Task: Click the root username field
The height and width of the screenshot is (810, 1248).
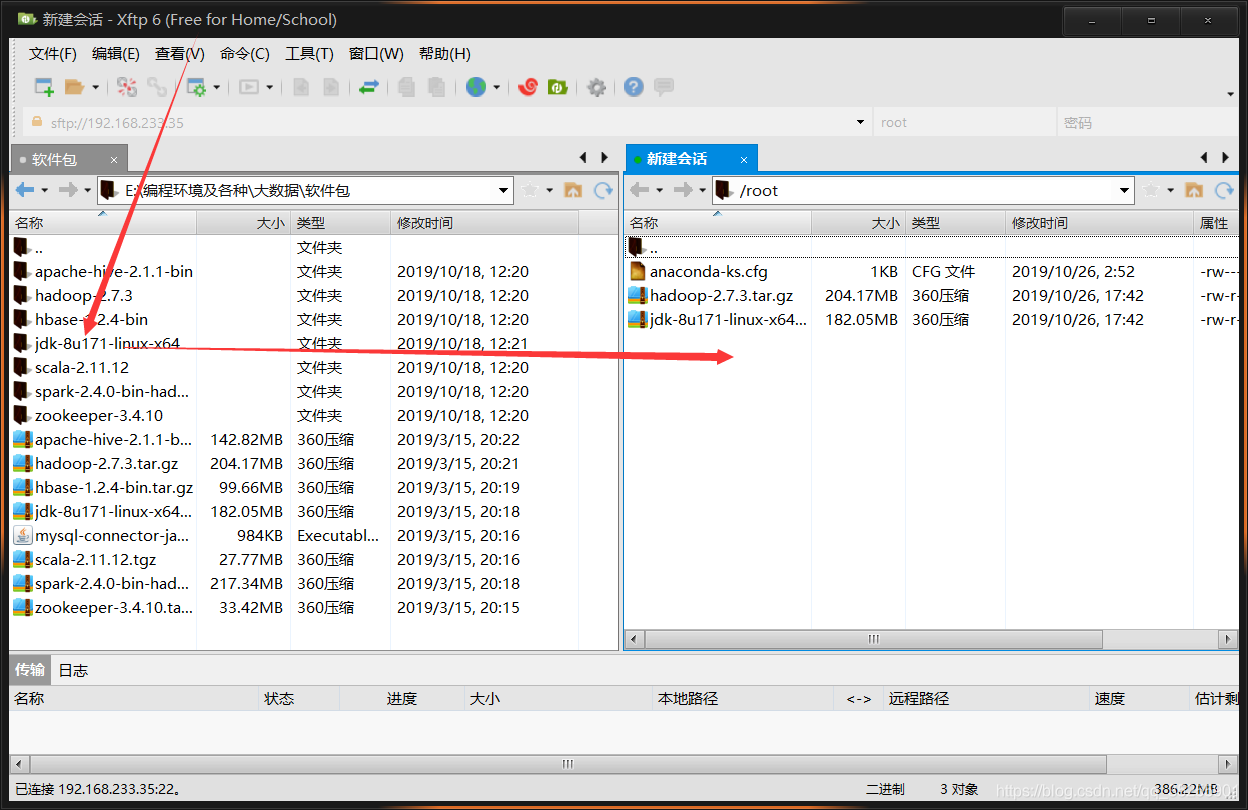Action: point(964,122)
